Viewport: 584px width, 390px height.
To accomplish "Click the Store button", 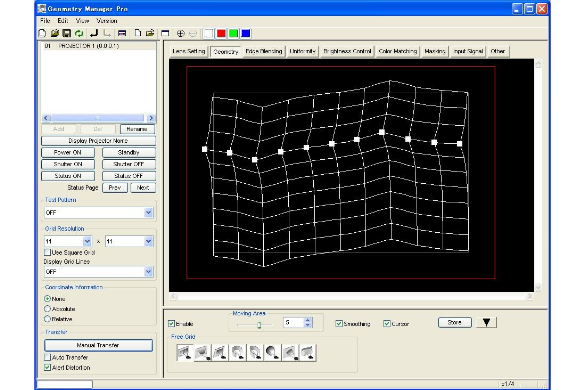I will point(455,323).
